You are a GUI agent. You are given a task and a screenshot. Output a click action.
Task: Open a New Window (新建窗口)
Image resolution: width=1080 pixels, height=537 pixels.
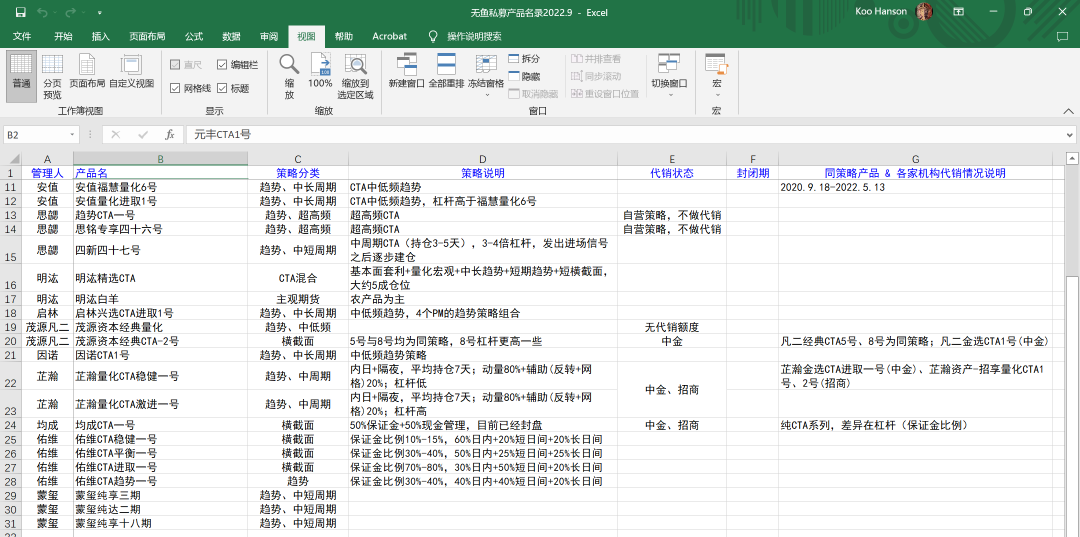(406, 66)
